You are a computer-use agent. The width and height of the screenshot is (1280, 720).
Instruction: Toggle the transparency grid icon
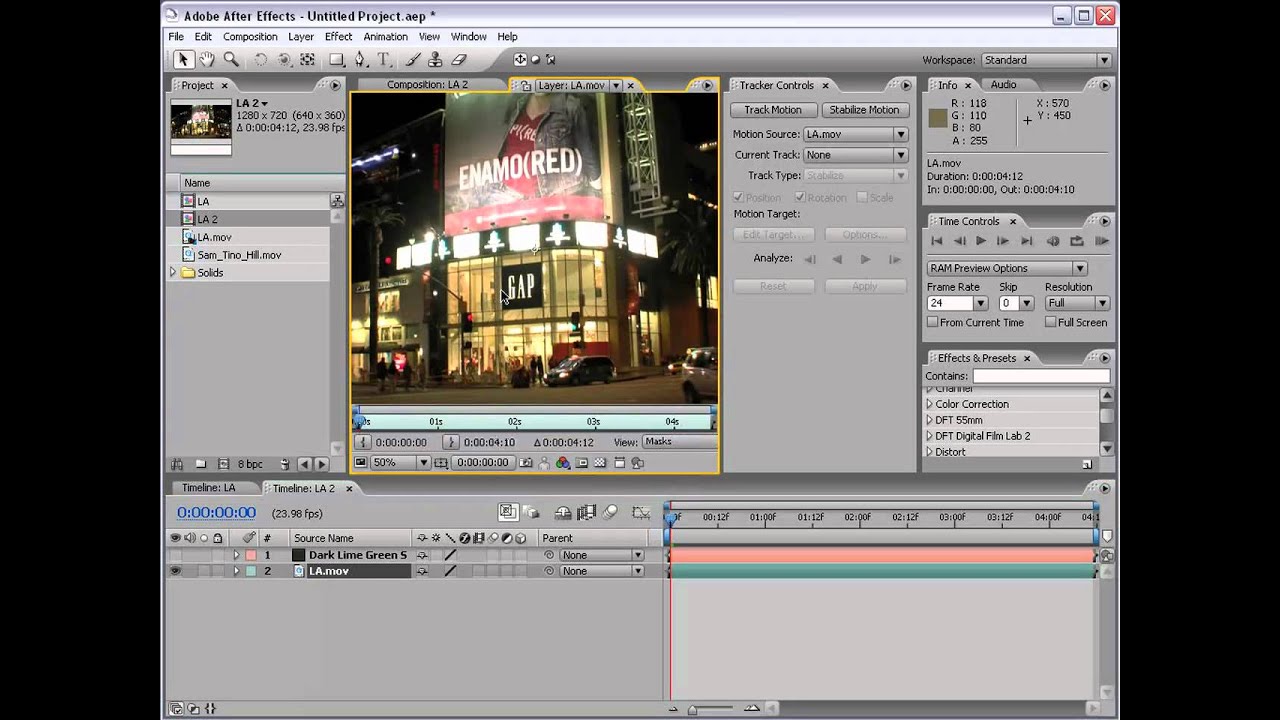600,463
